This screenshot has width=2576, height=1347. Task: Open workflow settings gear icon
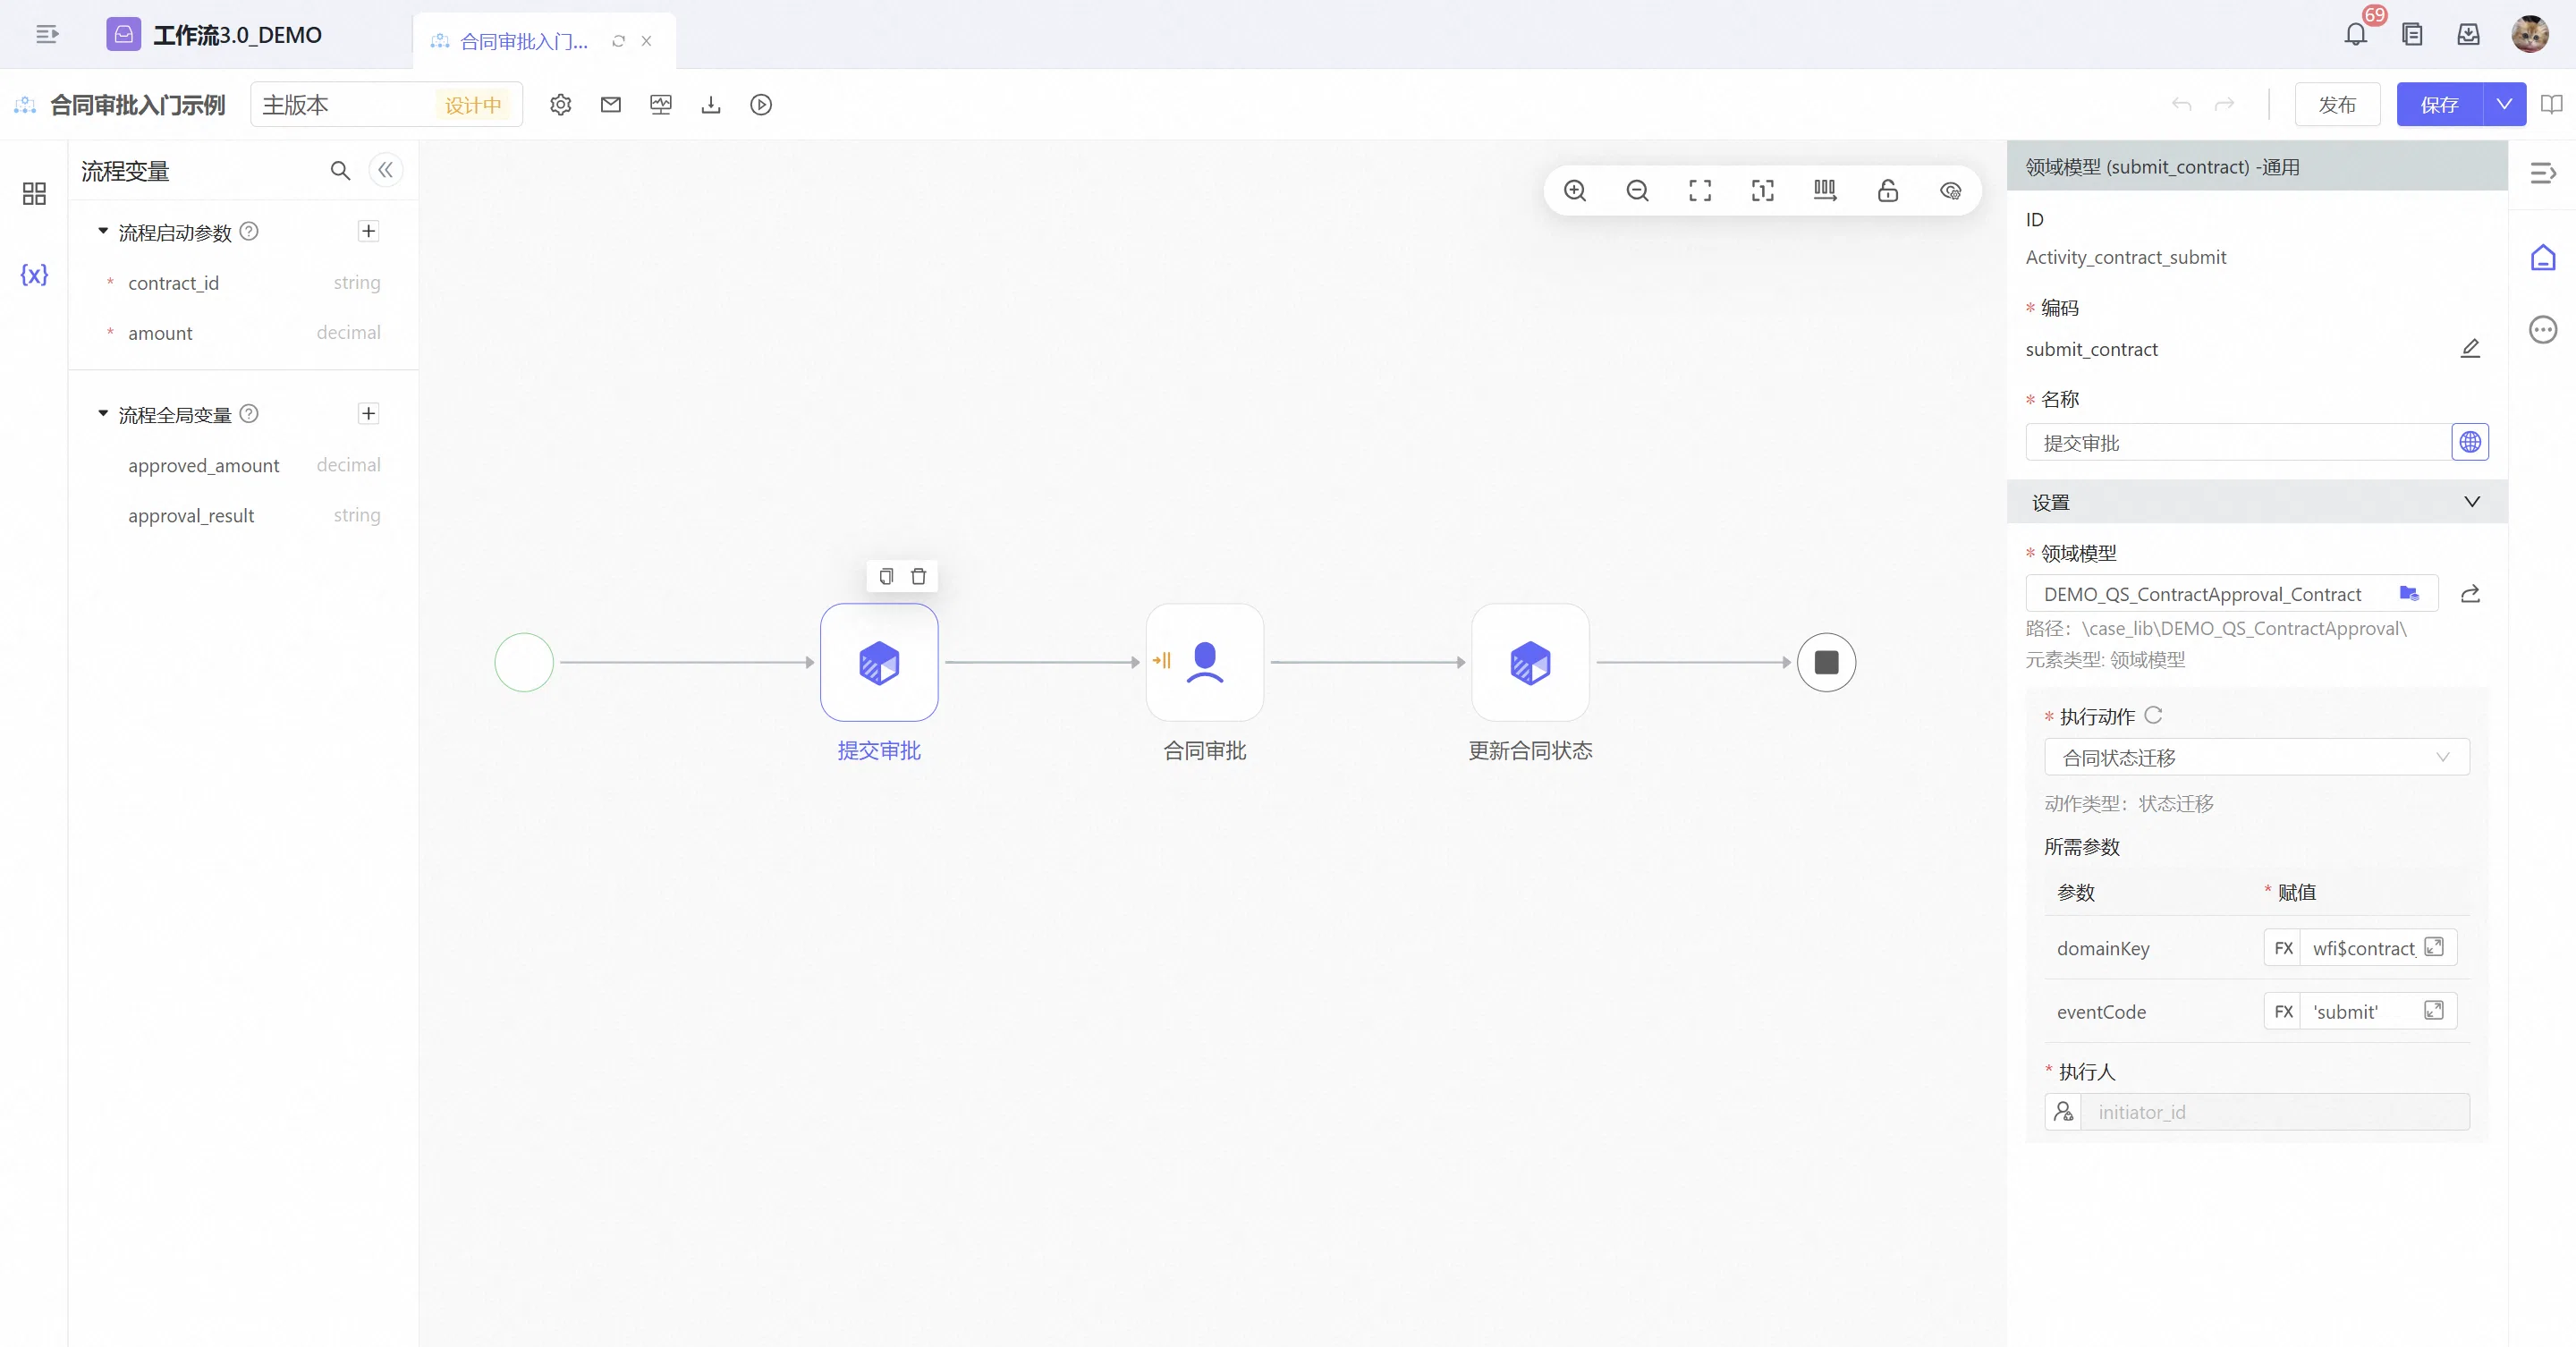[561, 105]
